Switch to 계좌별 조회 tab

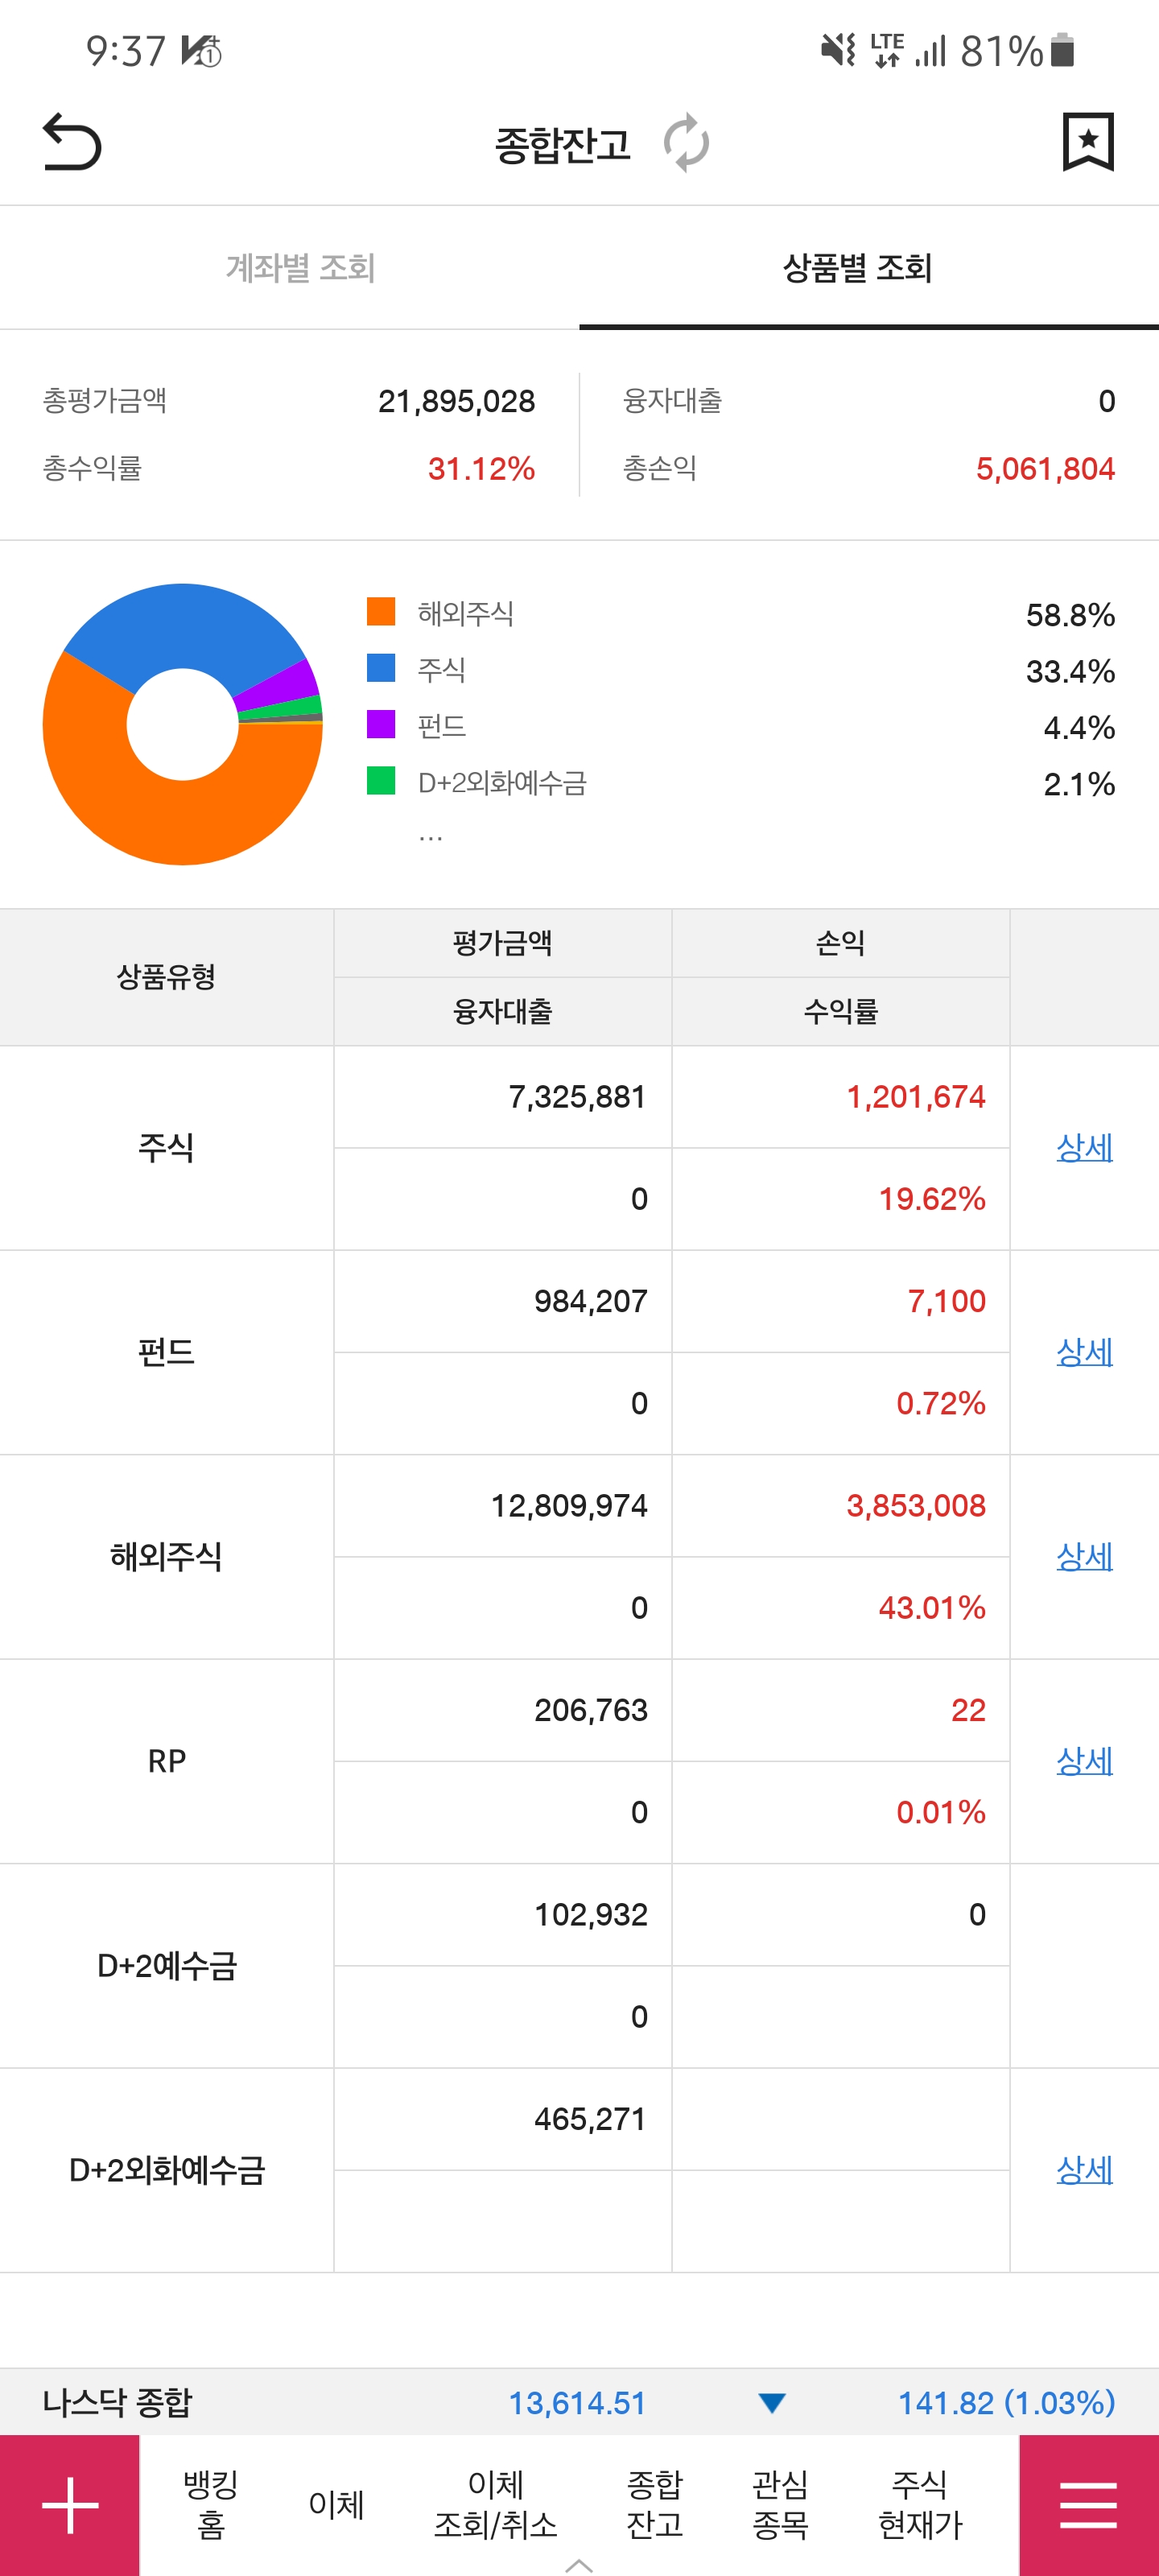[x=300, y=268]
